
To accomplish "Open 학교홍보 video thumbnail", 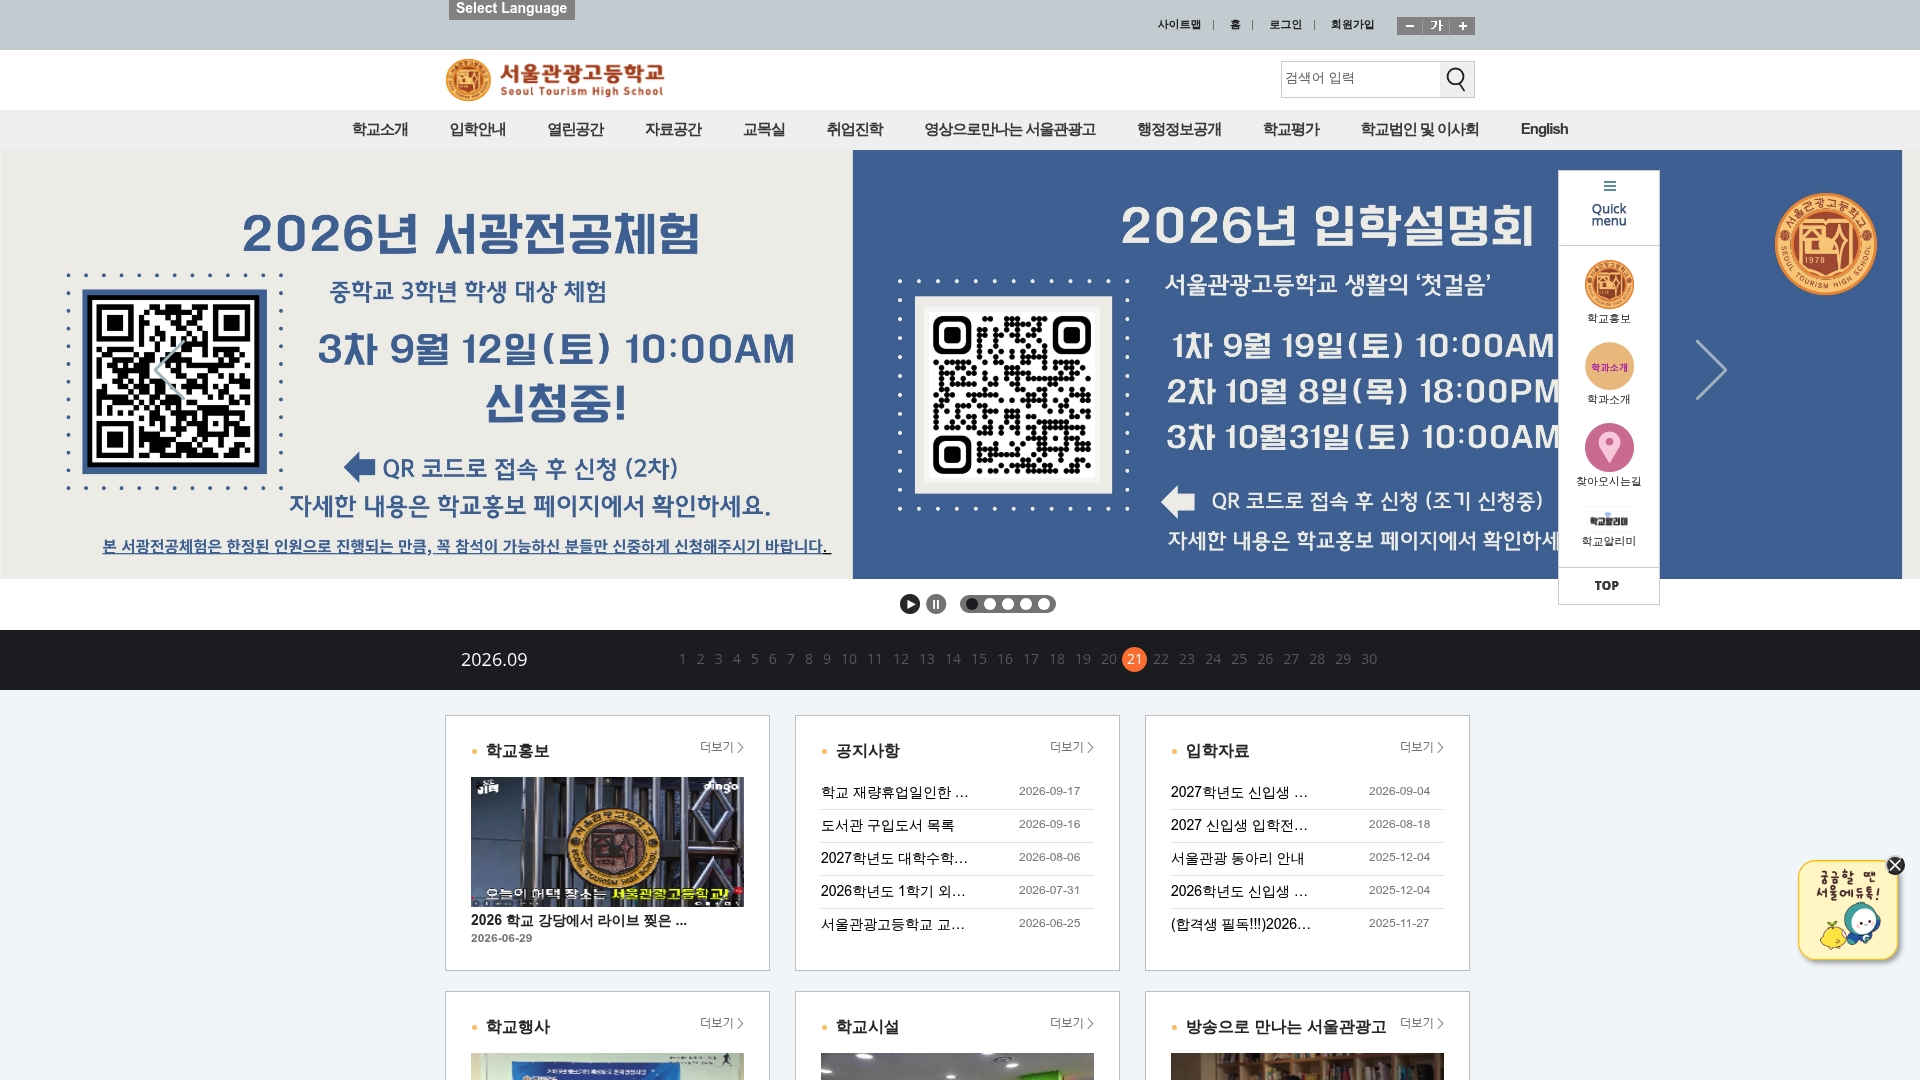I will click(607, 842).
